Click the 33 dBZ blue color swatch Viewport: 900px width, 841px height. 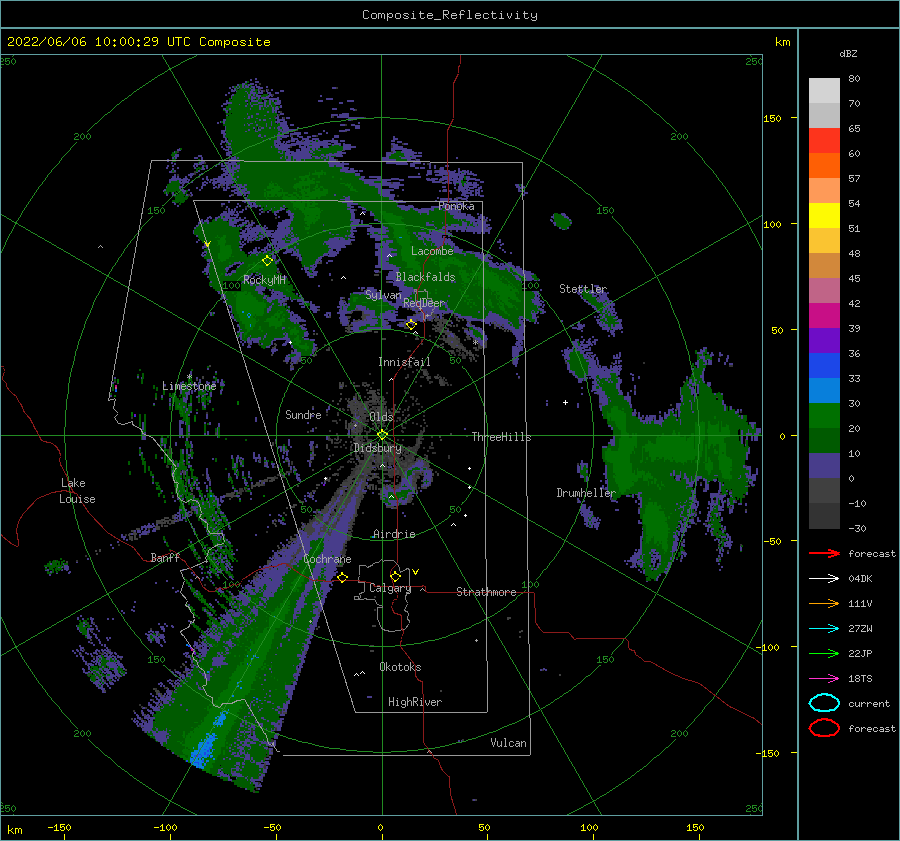pyautogui.click(x=824, y=365)
